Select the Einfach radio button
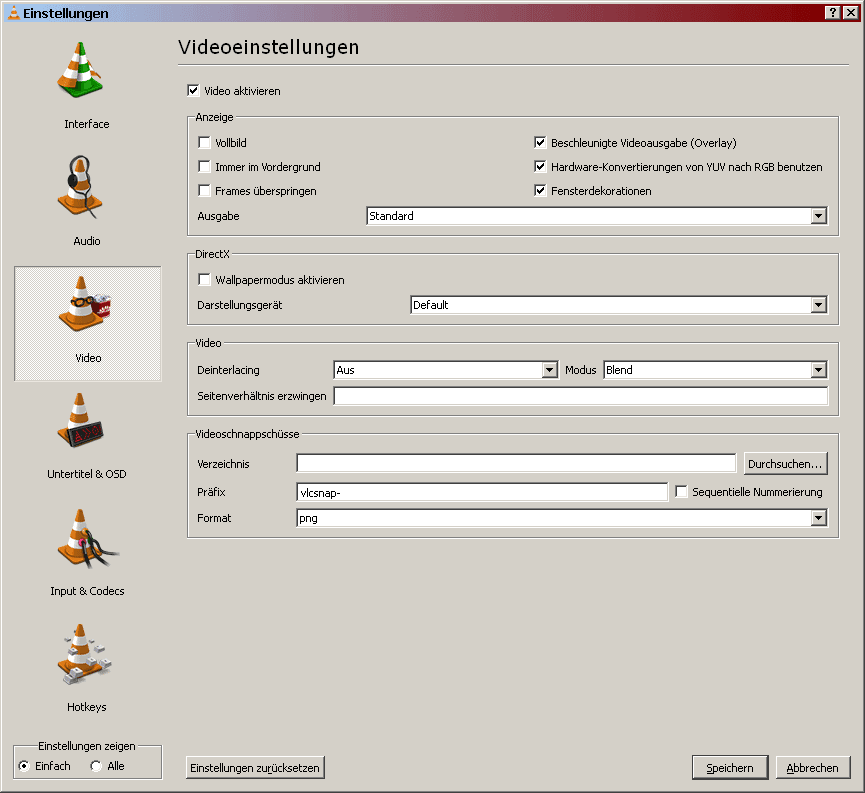 click(24, 766)
